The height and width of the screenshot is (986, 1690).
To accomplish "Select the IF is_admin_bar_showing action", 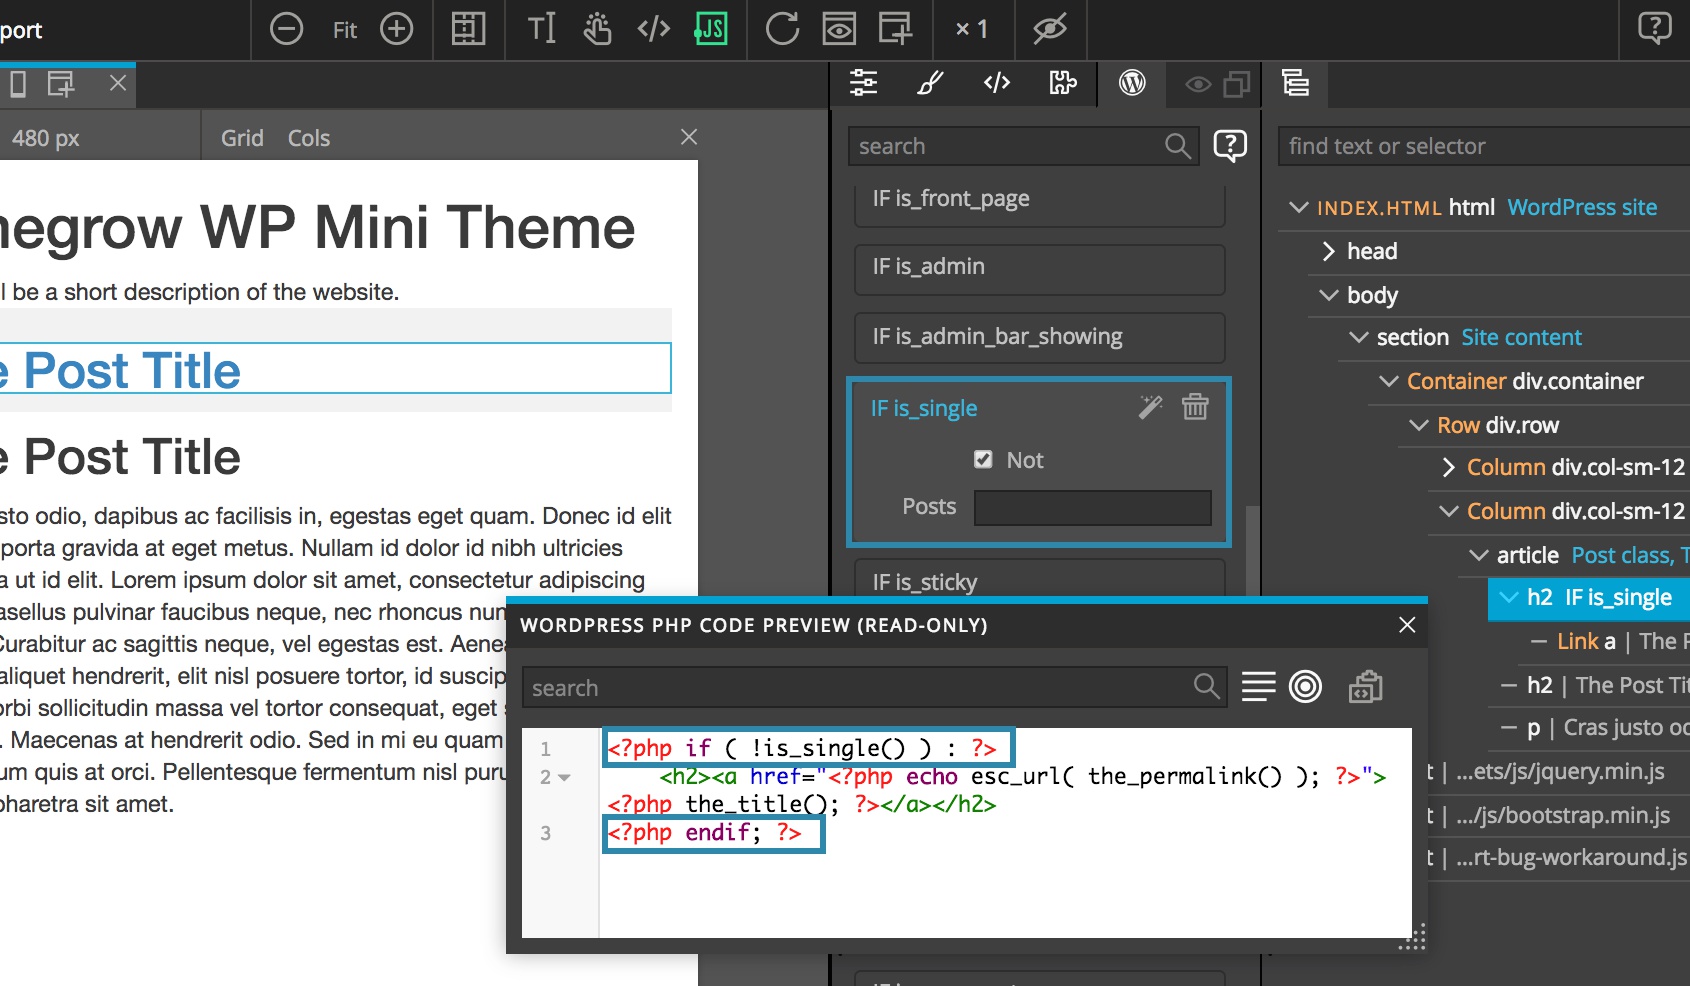I will pos(1040,337).
